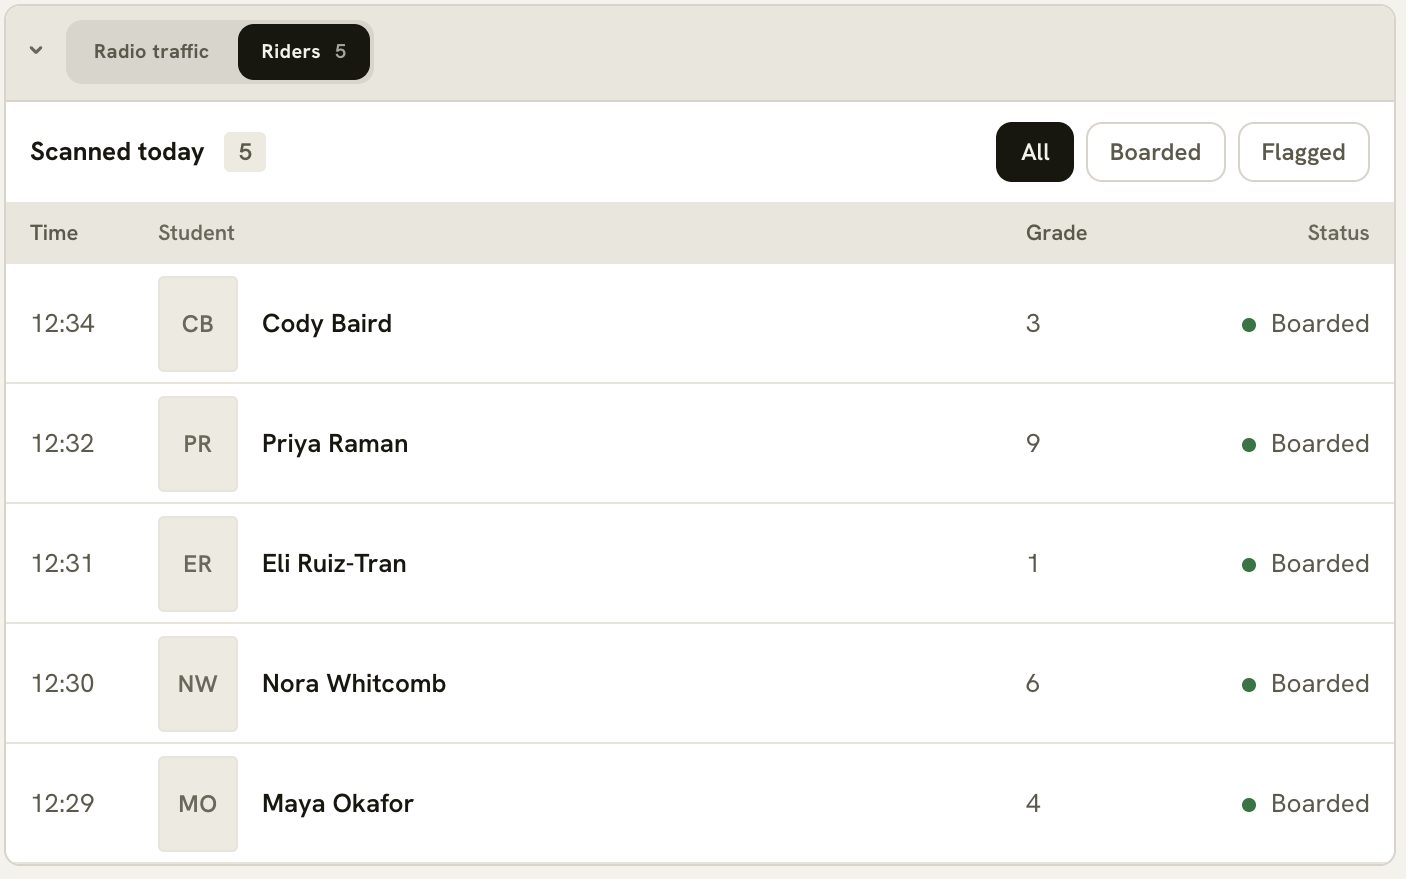Collapse the panel with the chevron arrow
This screenshot has height=879, width=1406.
pos(36,50)
